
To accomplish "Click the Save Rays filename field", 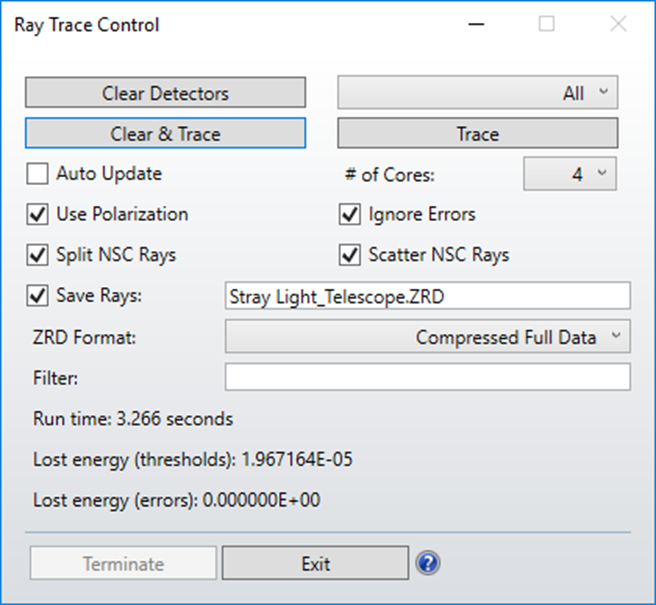I will pos(428,296).
